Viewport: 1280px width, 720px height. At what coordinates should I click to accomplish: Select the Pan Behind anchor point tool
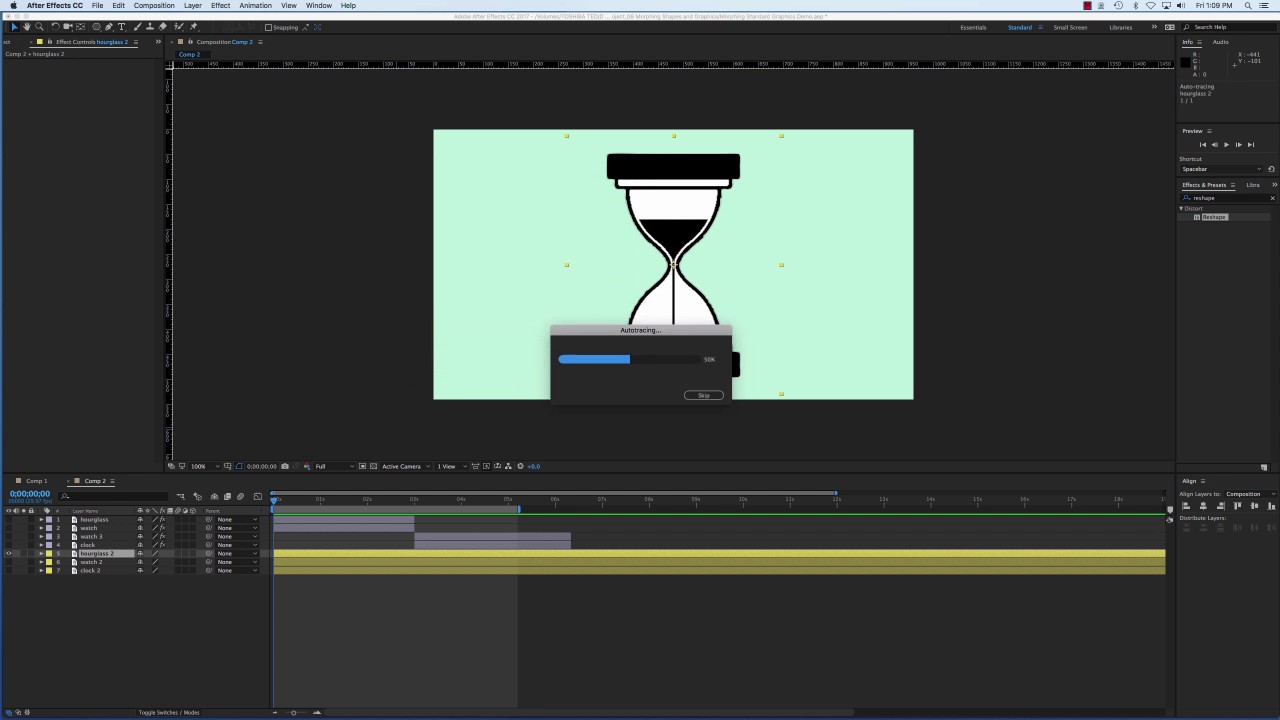[80, 27]
